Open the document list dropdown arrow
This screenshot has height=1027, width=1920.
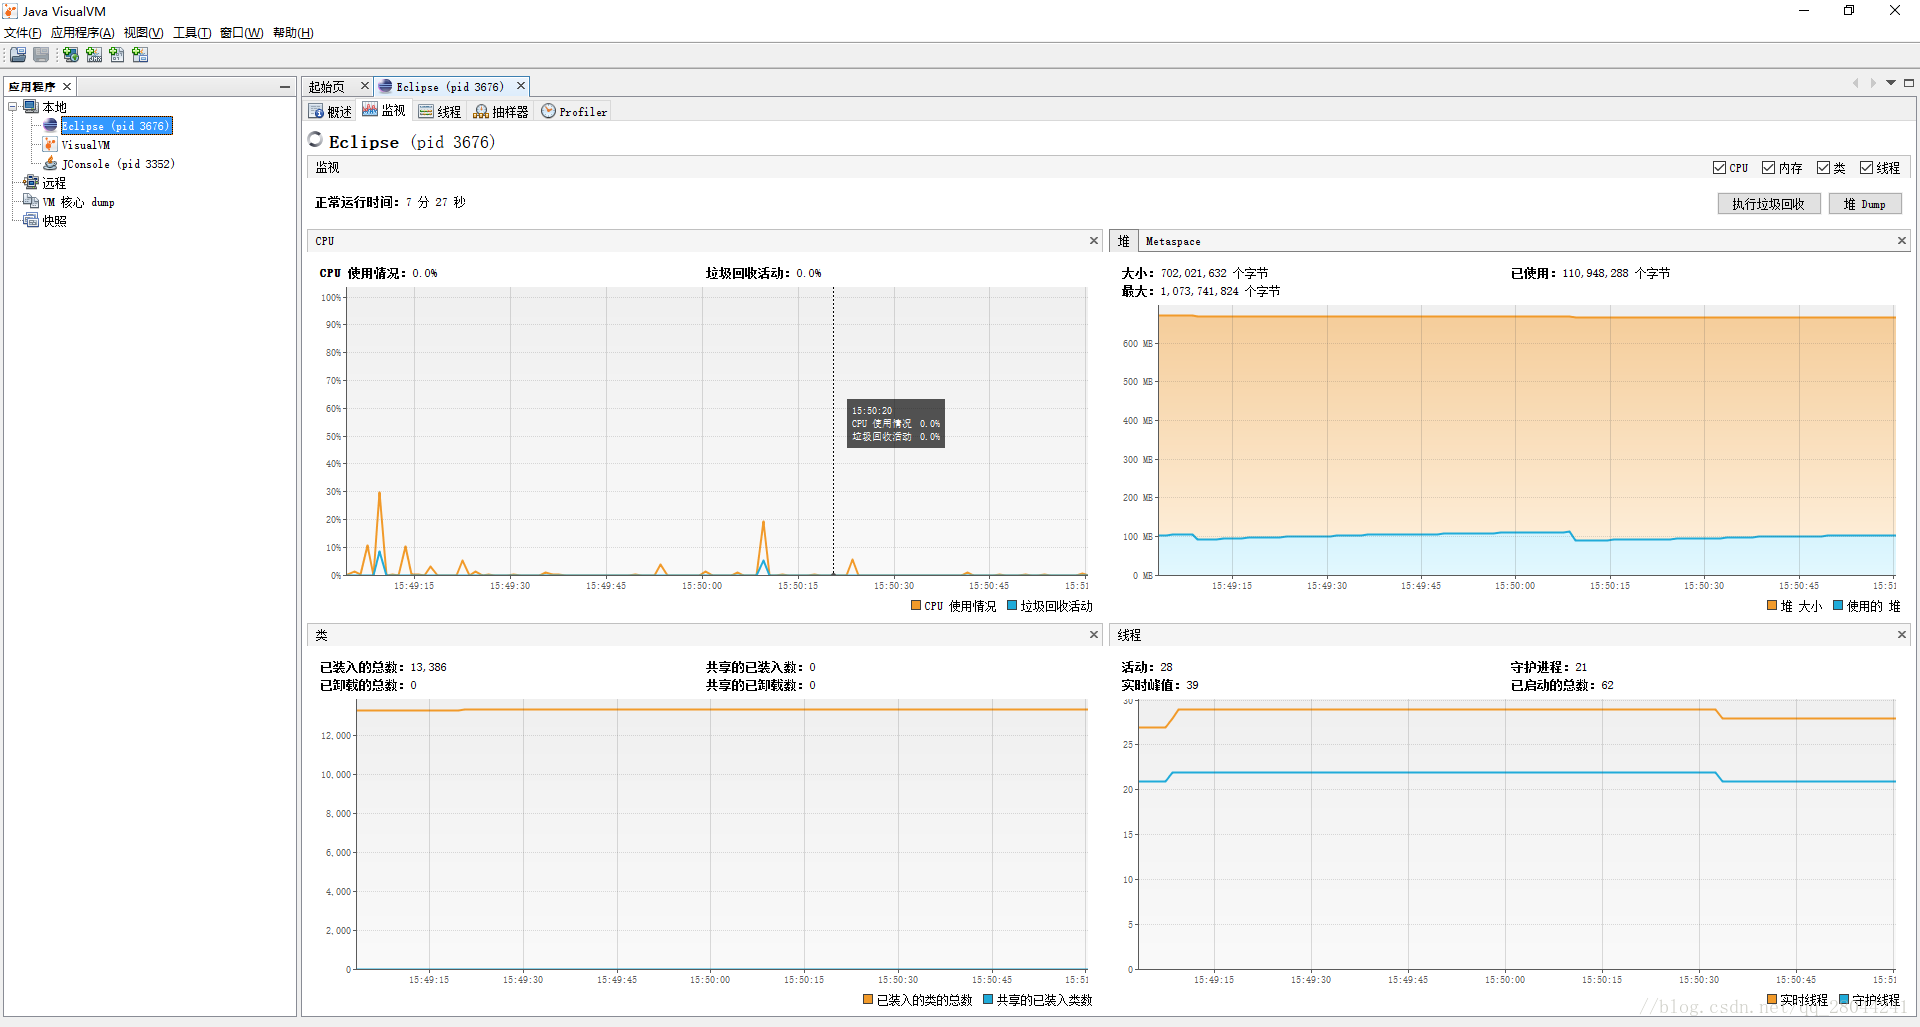tap(1891, 83)
